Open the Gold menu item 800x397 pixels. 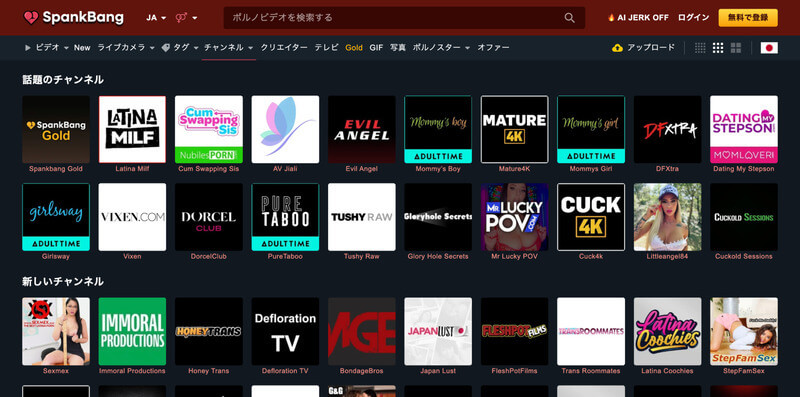pos(354,48)
